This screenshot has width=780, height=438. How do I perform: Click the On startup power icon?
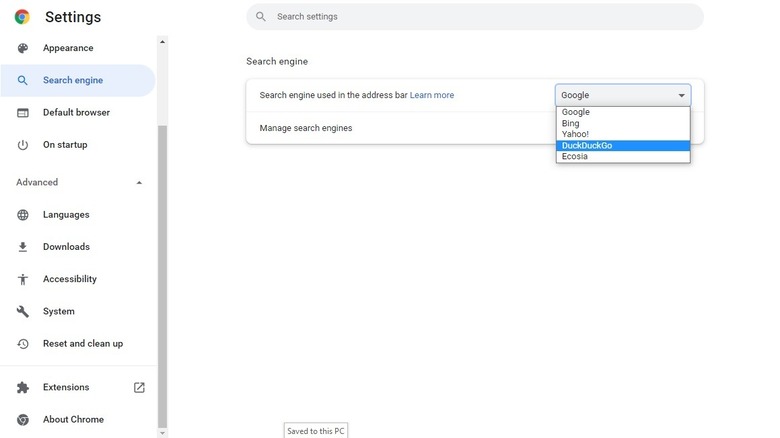point(23,145)
